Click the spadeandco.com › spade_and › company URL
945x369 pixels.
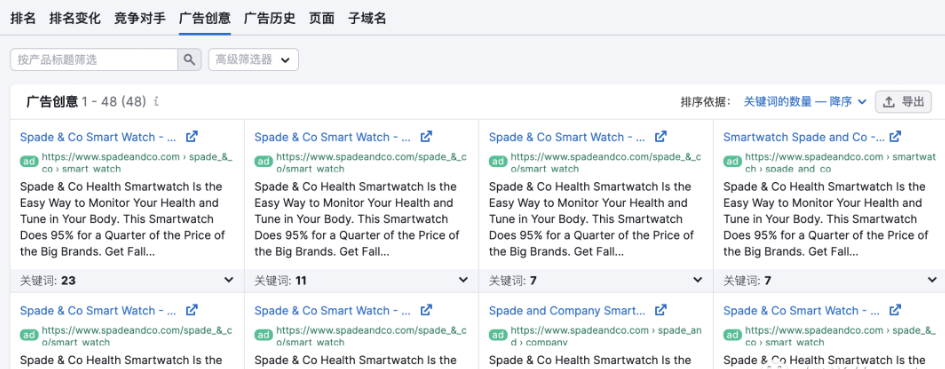click(x=606, y=336)
